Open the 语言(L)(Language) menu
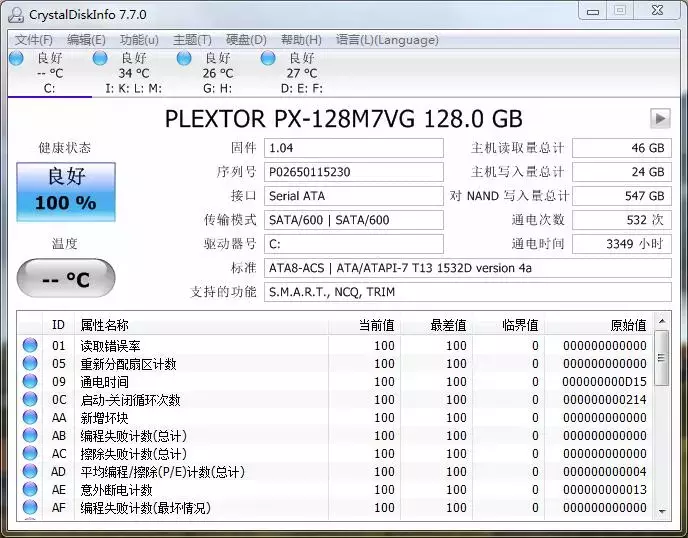Image resolution: width=688 pixels, height=538 pixels. [387, 40]
